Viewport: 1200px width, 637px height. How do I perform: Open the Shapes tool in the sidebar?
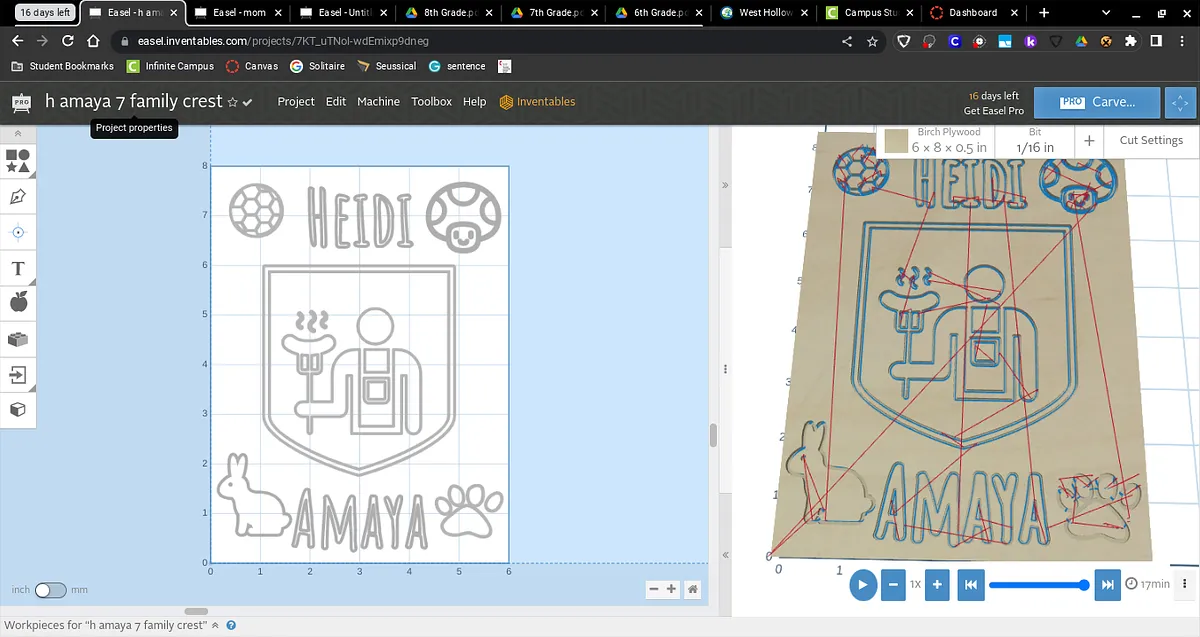coord(18,160)
